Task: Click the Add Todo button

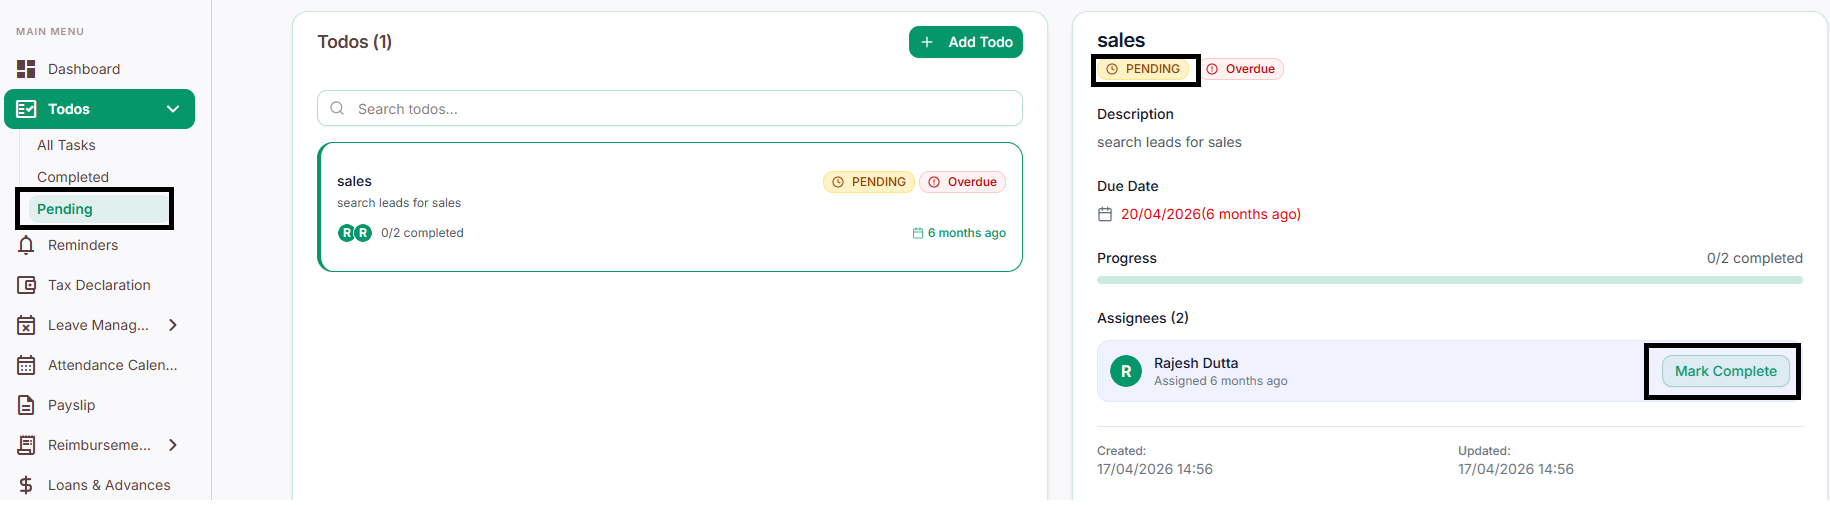Action: pyautogui.click(x=966, y=42)
